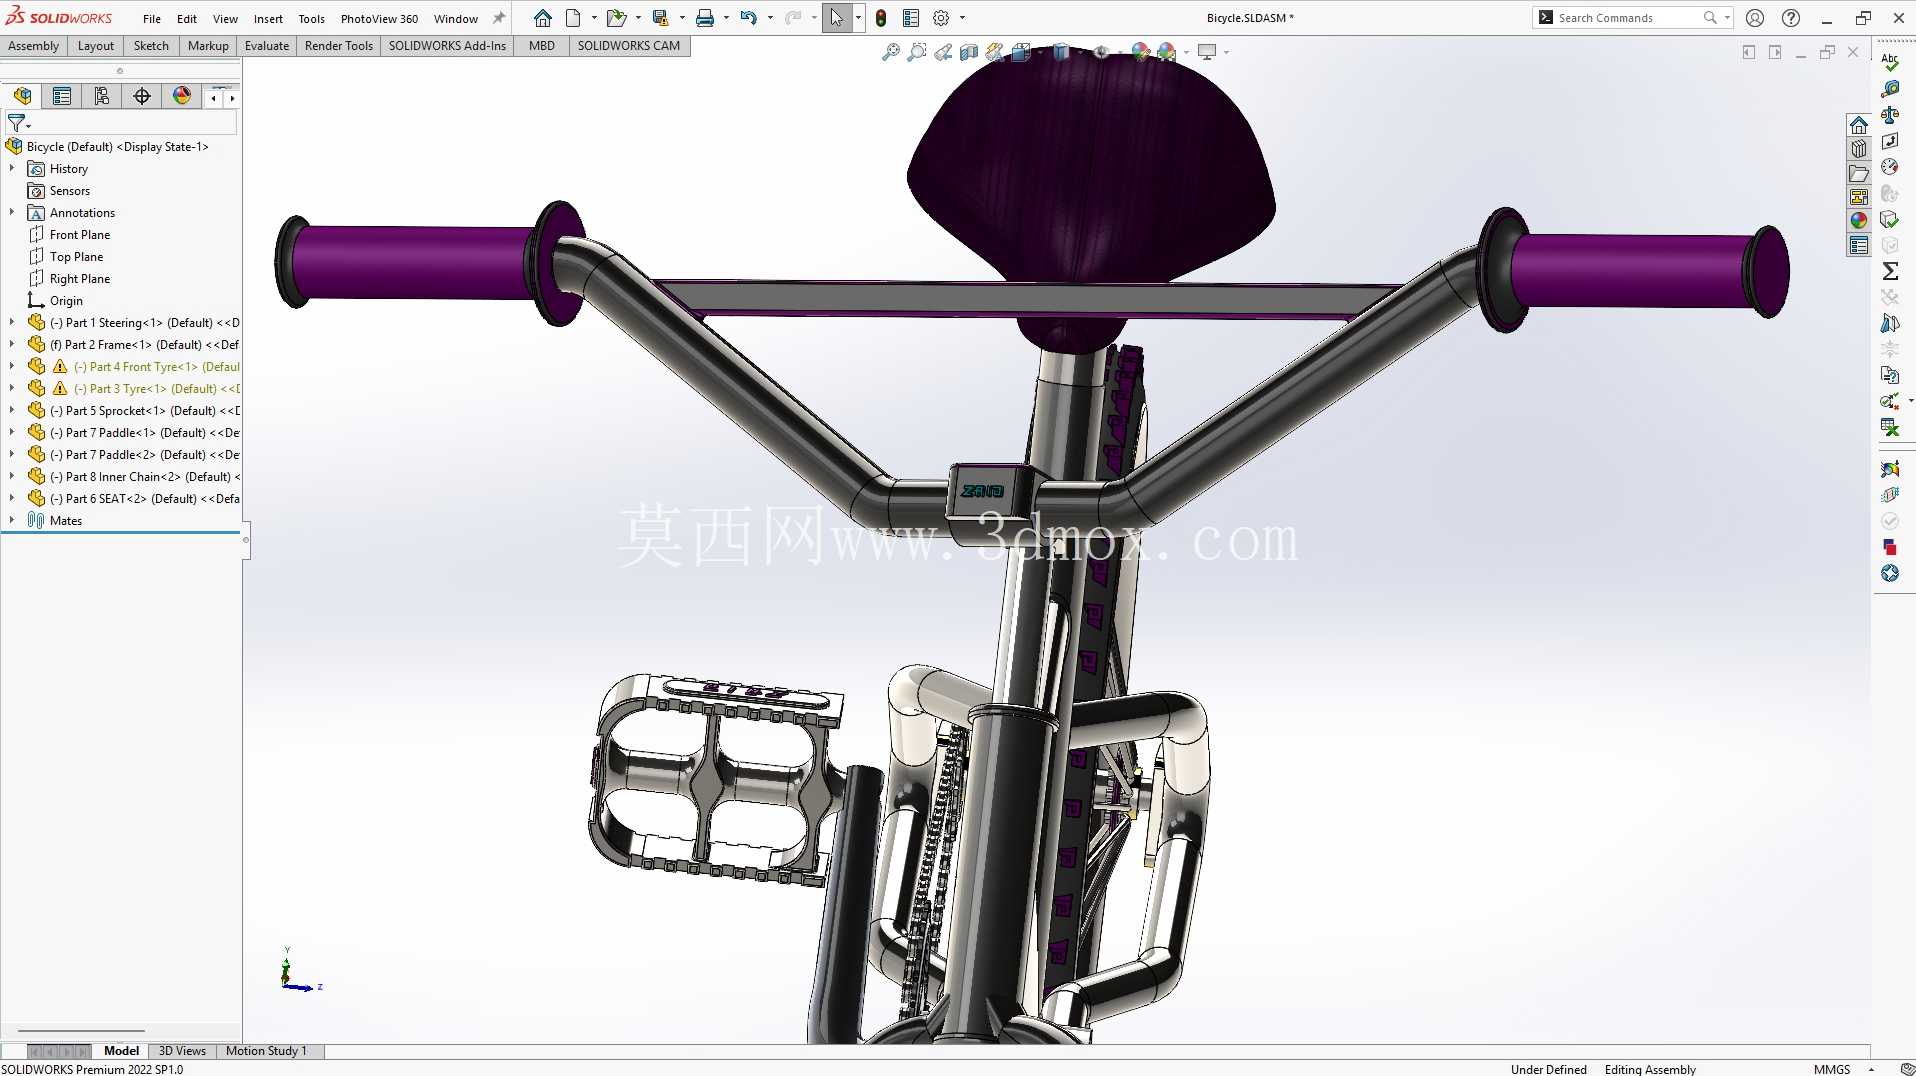Image resolution: width=1916 pixels, height=1076 pixels.
Task: Open DisplayManager color sphere tab
Action: pos(181,96)
